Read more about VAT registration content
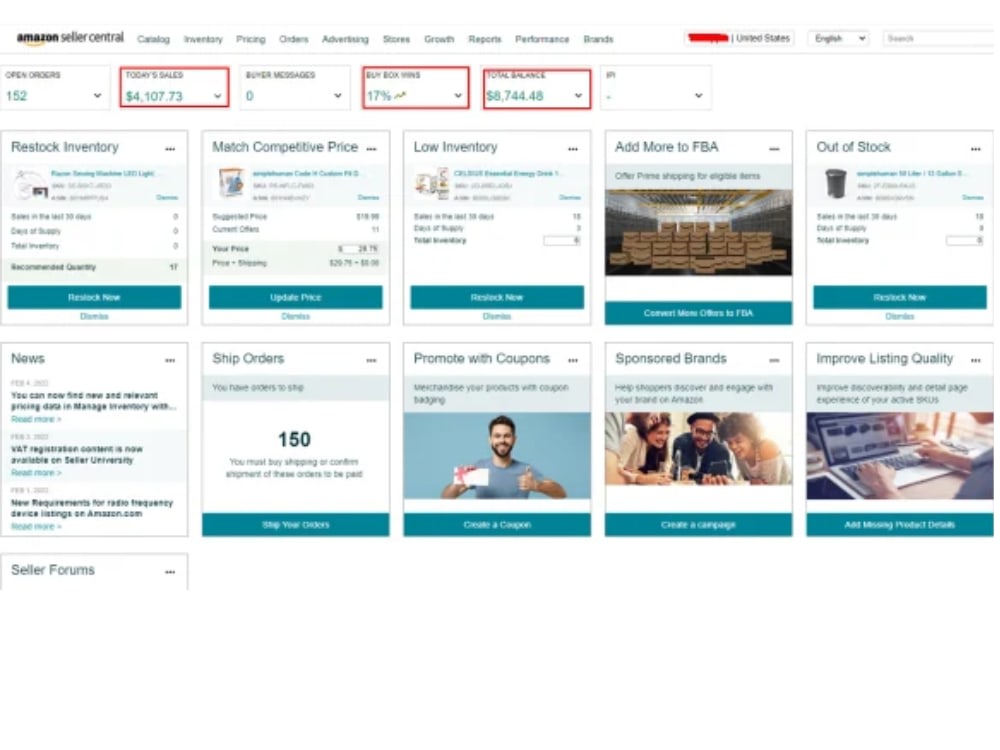The height and width of the screenshot is (750, 1000). point(36,473)
